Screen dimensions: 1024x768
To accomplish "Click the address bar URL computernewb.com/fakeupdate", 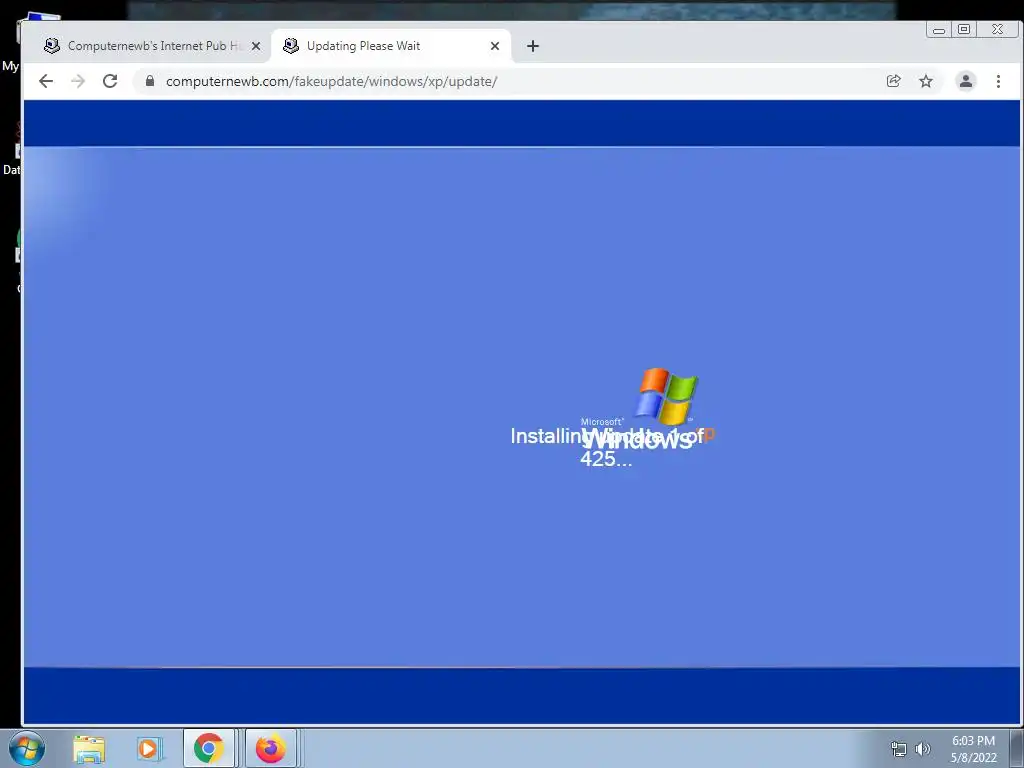I will click(x=331, y=81).
